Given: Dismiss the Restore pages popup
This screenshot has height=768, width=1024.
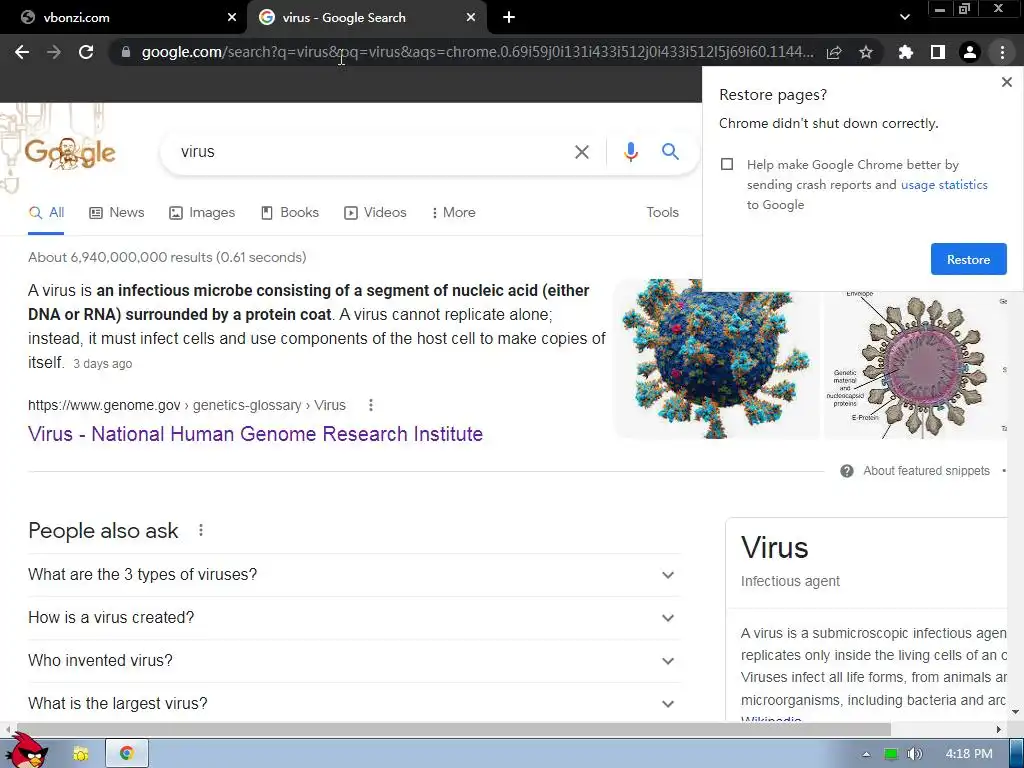Looking at the screenshot, I should tap(1006, 82).
